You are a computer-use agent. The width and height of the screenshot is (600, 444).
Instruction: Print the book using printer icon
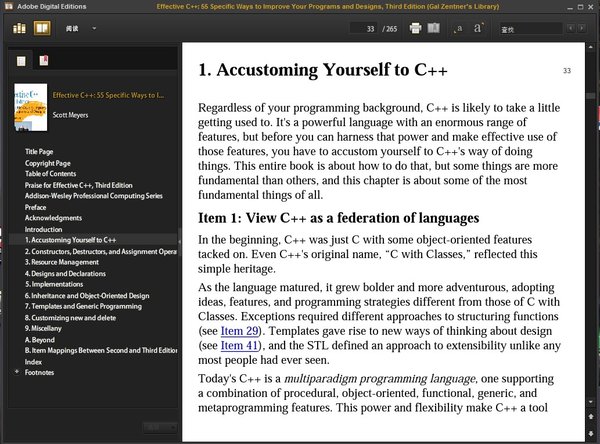415,28
